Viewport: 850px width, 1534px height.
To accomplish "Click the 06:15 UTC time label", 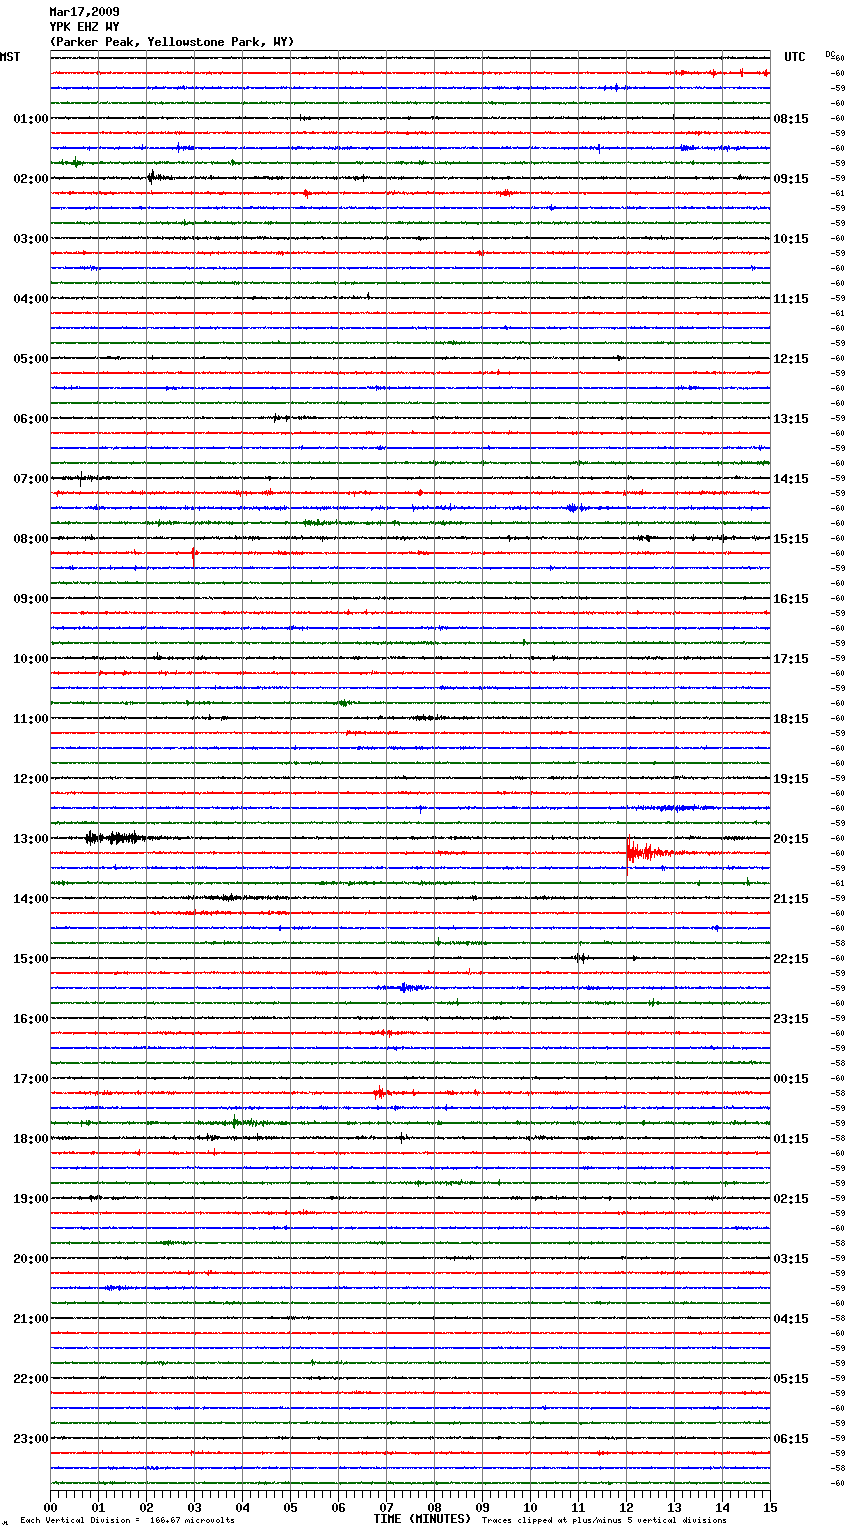I will pyautogui.click(x=791, y=1439).
